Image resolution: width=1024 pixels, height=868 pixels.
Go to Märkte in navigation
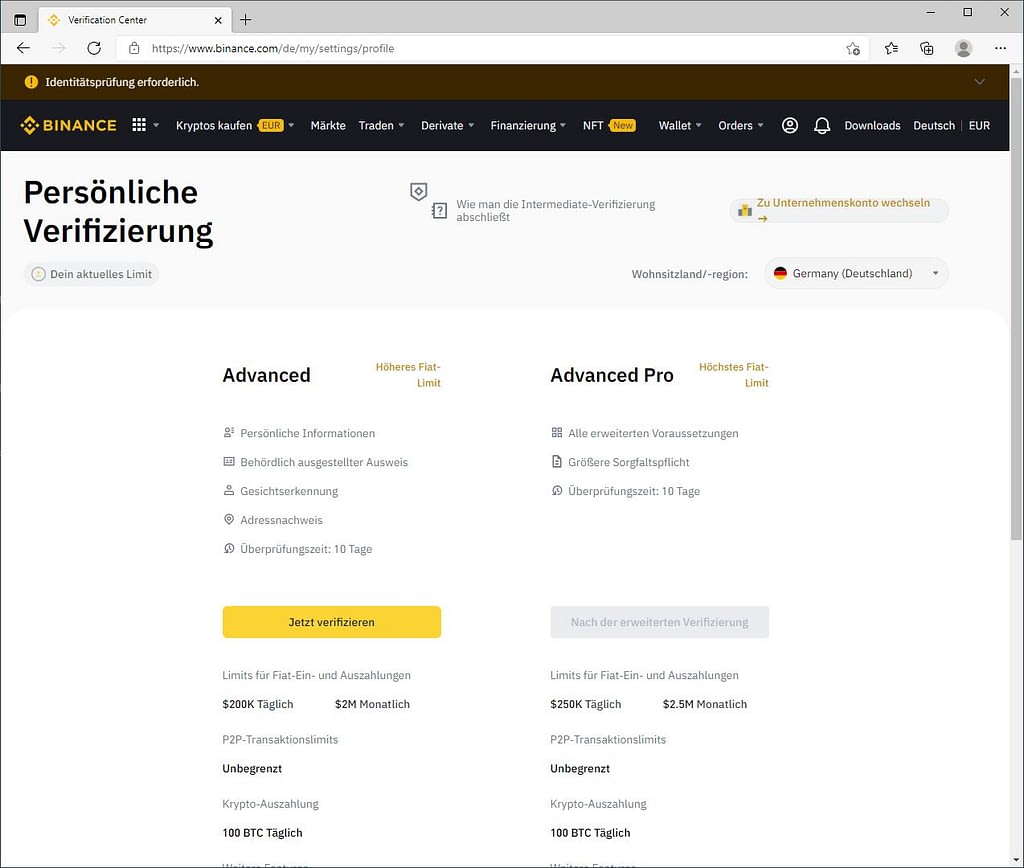point(328,125)
